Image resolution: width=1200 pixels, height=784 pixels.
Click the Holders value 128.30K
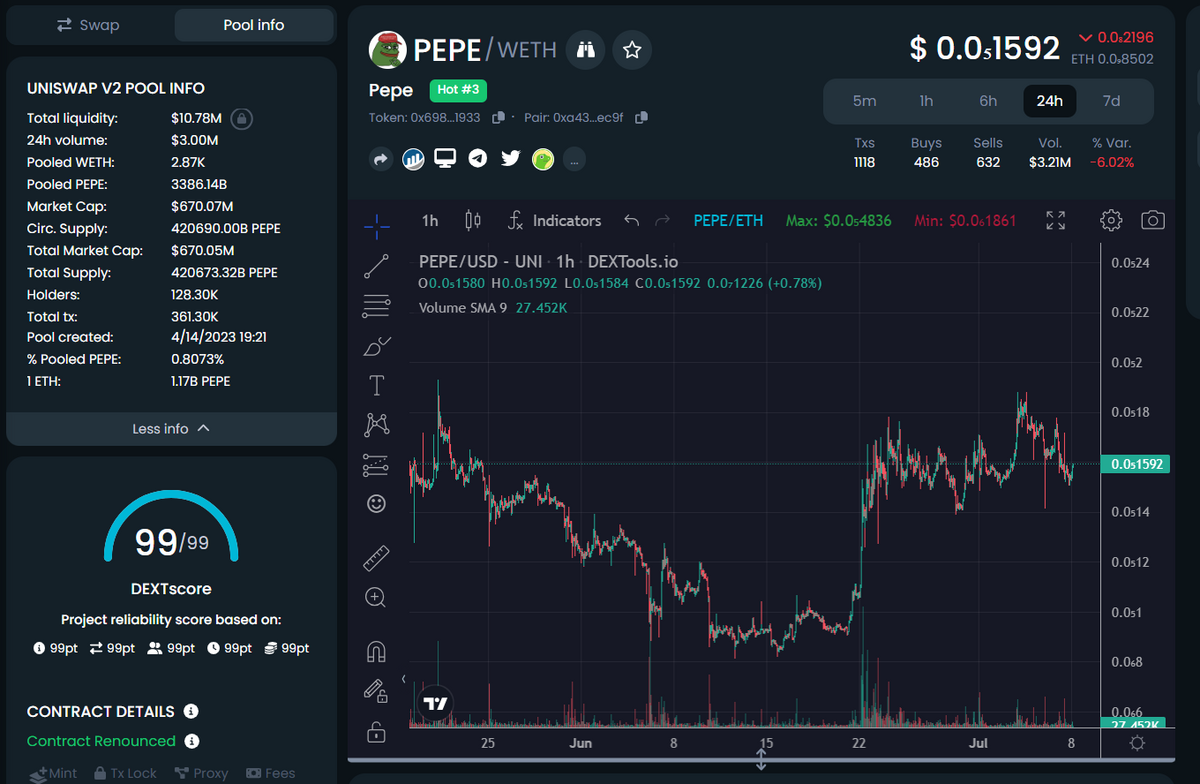pos(195,294)
